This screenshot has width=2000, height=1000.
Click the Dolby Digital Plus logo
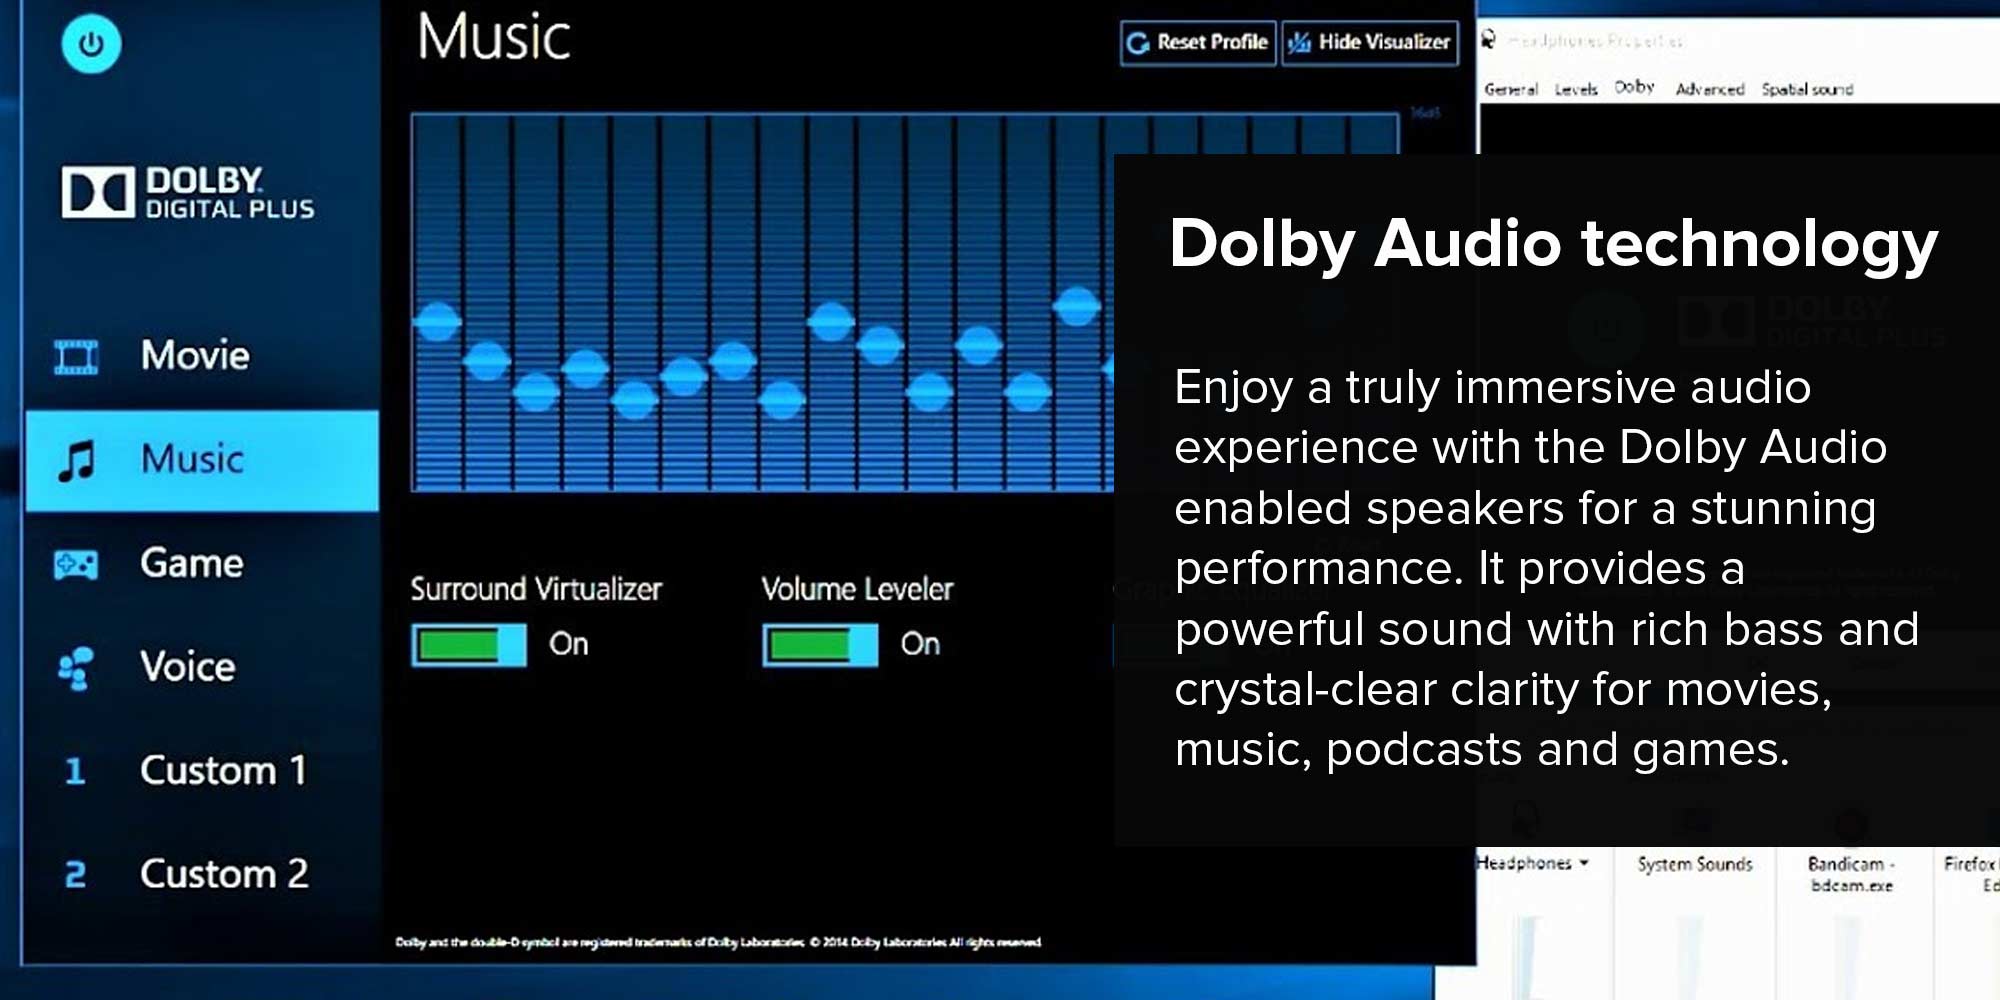(x=188, y=192)
